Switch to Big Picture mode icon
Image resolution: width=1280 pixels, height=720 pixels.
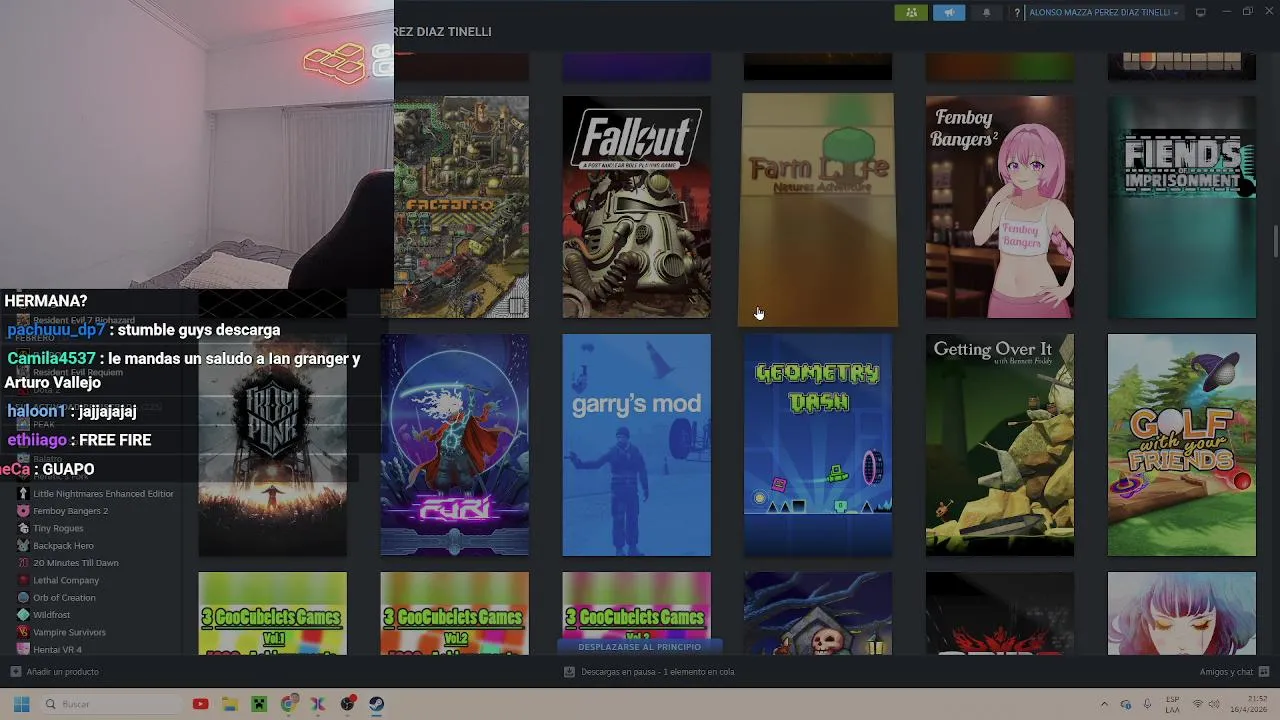click(1201, 12)
